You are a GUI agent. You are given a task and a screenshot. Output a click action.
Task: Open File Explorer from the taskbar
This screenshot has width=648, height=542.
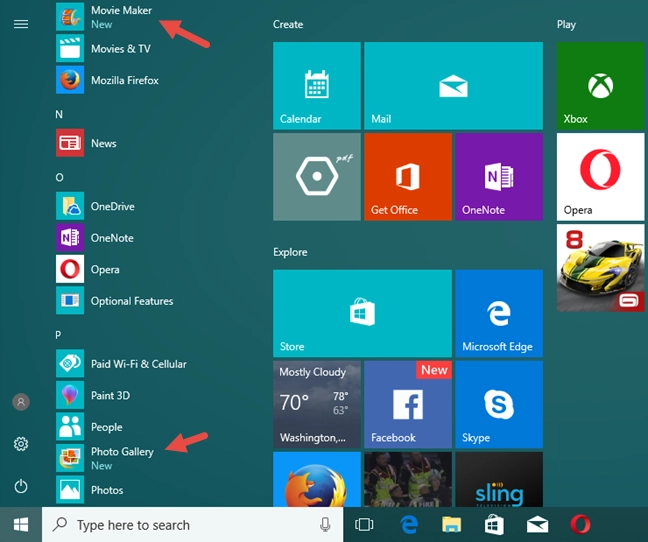[x=451, y=525]
